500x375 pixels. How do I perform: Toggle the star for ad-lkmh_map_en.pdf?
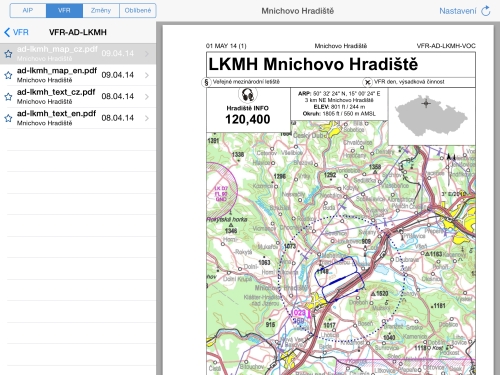pos(8,75)
